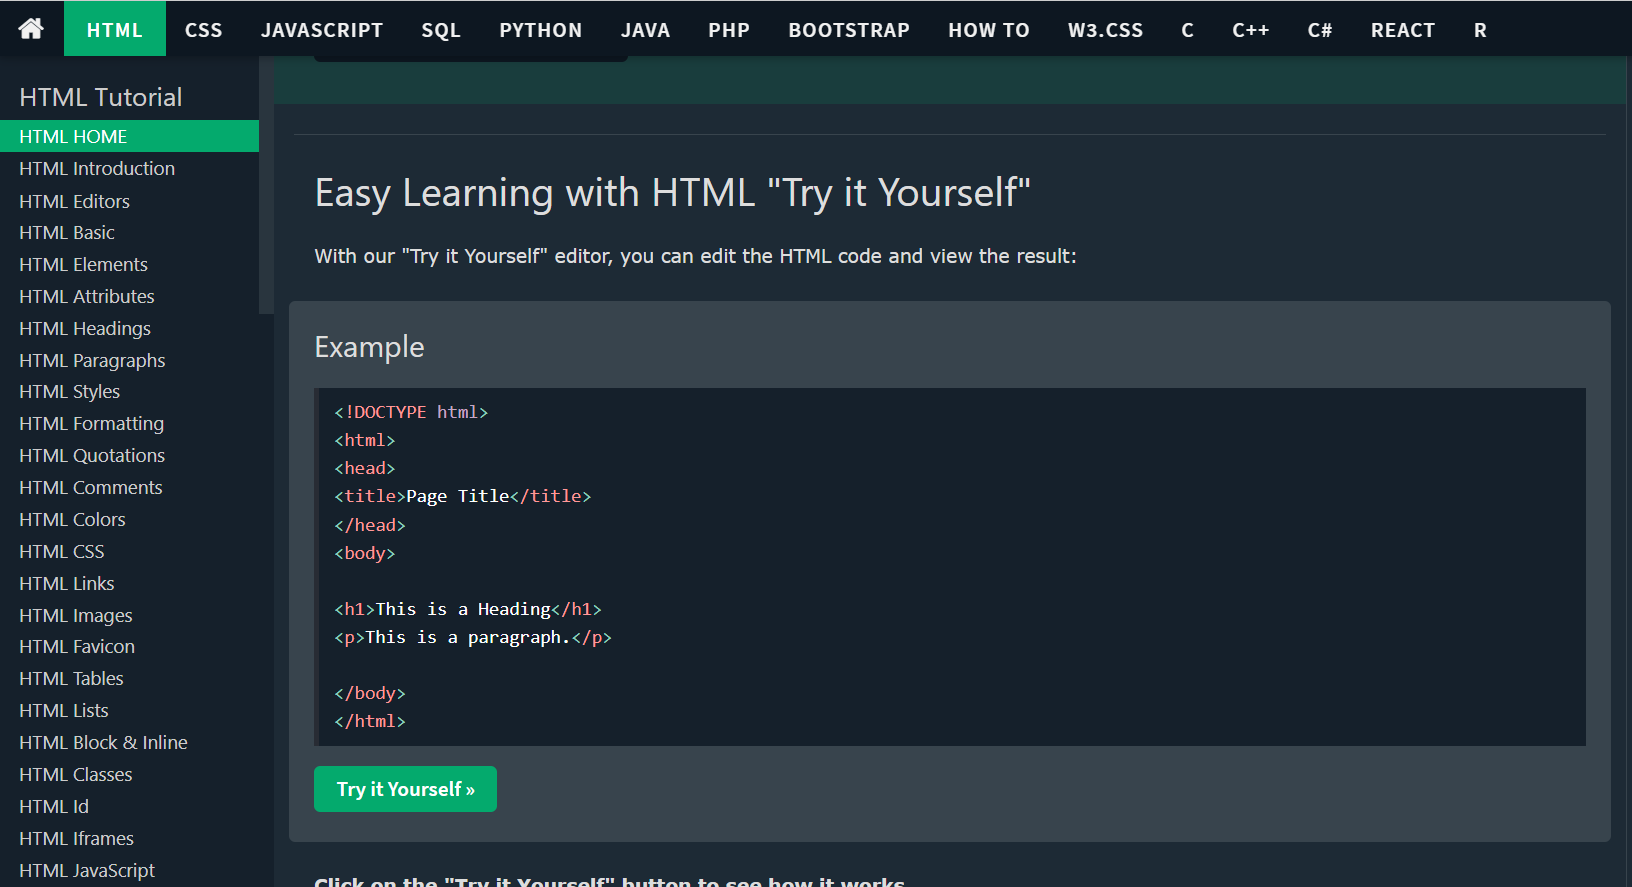Open HTML Classes chapter
Viewport: 1632px width, 887px height.
(x=129, y=774)
